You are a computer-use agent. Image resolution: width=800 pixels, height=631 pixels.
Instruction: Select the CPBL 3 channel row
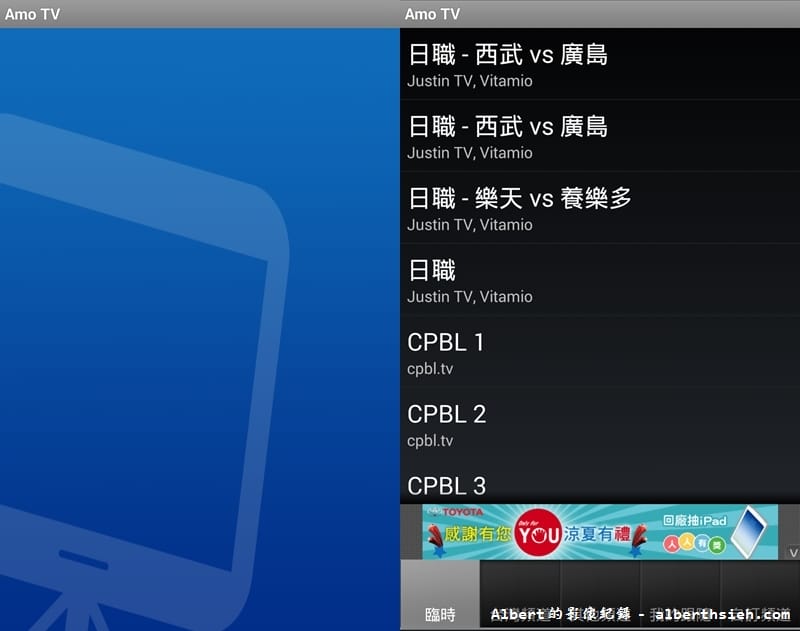(600, 482)
